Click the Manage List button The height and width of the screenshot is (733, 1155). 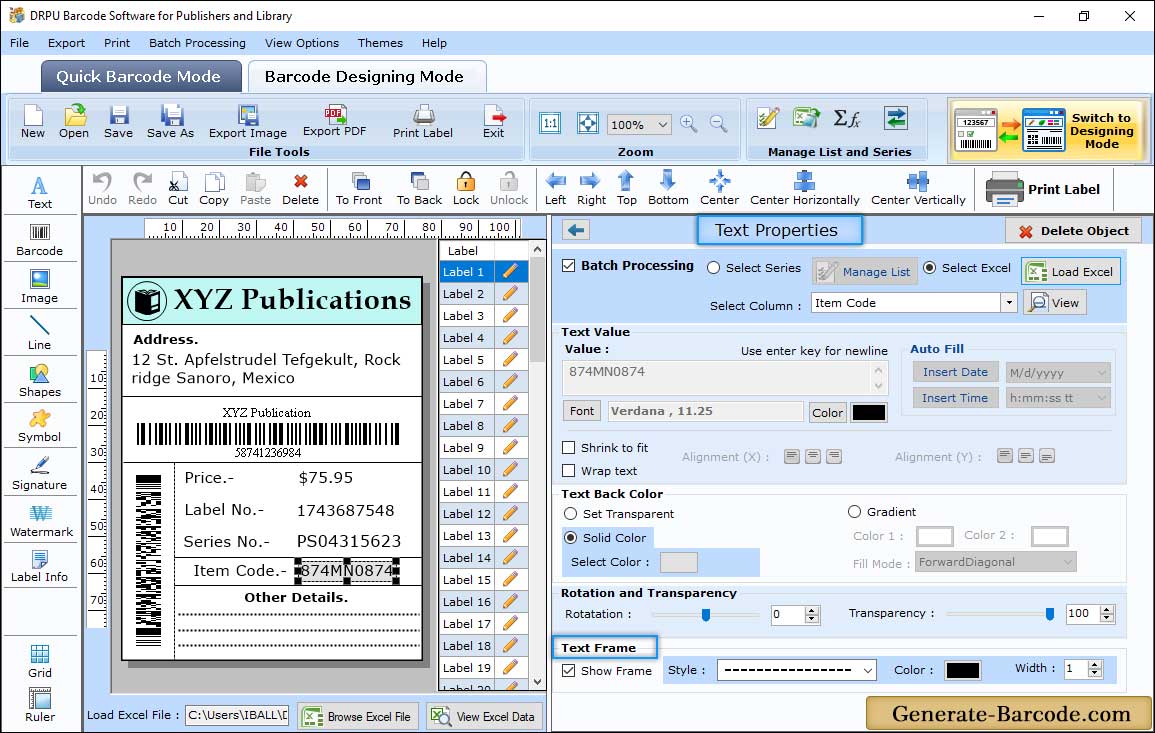click(x=866, y=271)
